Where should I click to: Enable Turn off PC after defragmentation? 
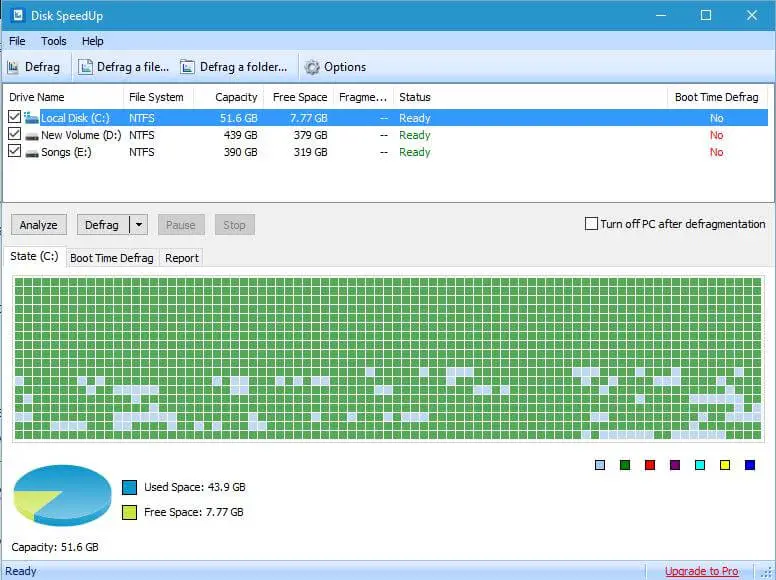591,224
